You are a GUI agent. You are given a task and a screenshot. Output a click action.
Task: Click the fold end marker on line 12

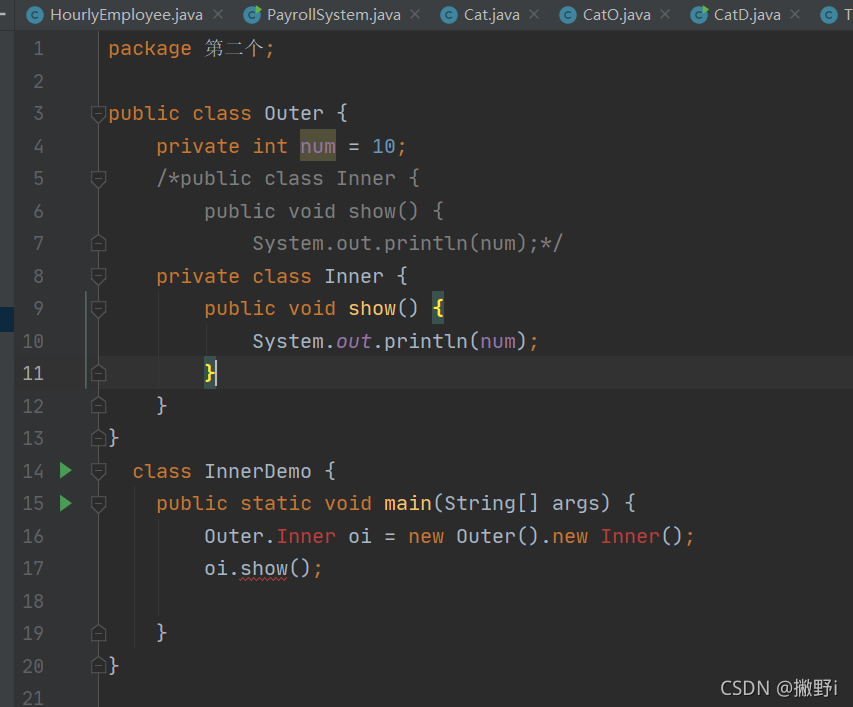tap(98, 405)
